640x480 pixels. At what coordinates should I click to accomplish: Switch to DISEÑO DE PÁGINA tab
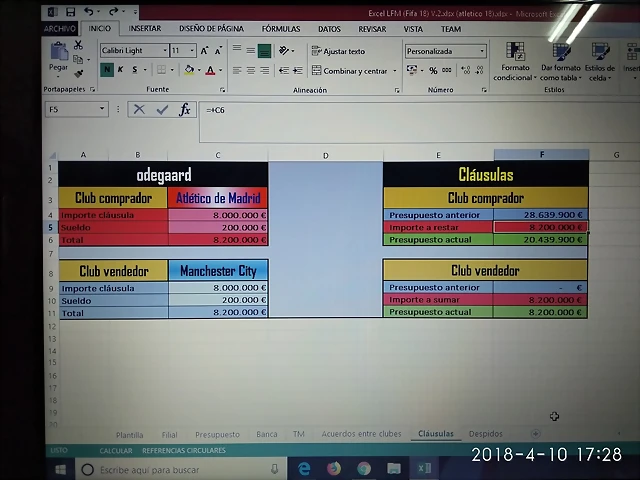(211, 29)
